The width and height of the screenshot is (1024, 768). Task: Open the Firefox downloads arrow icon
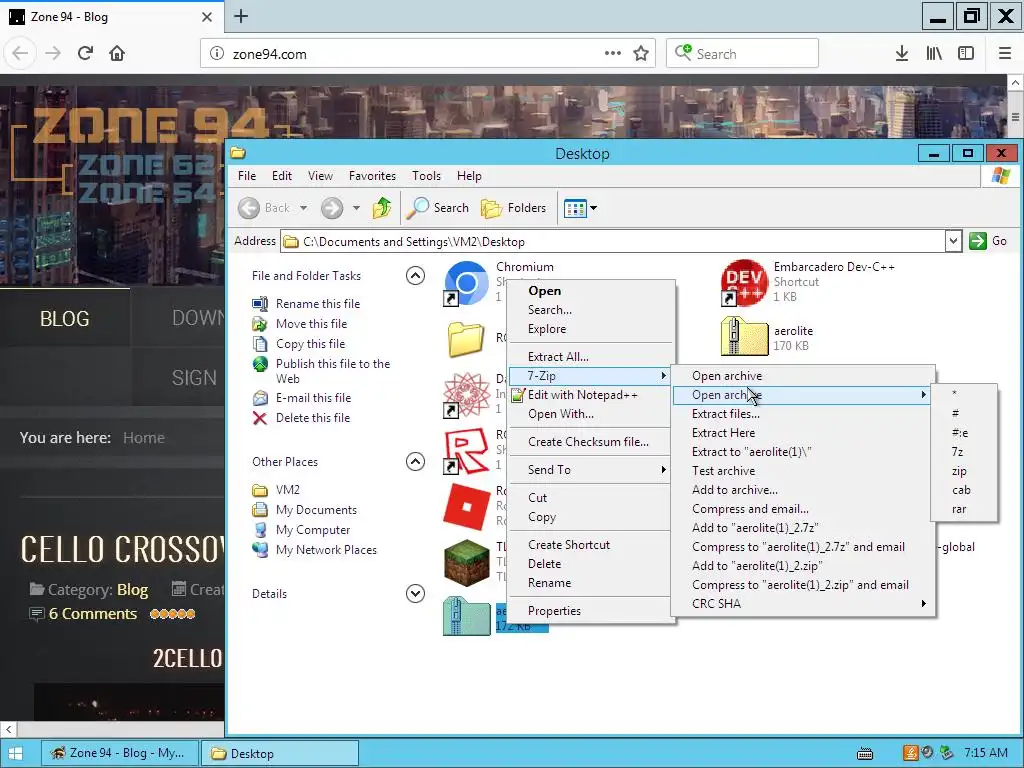902,54
